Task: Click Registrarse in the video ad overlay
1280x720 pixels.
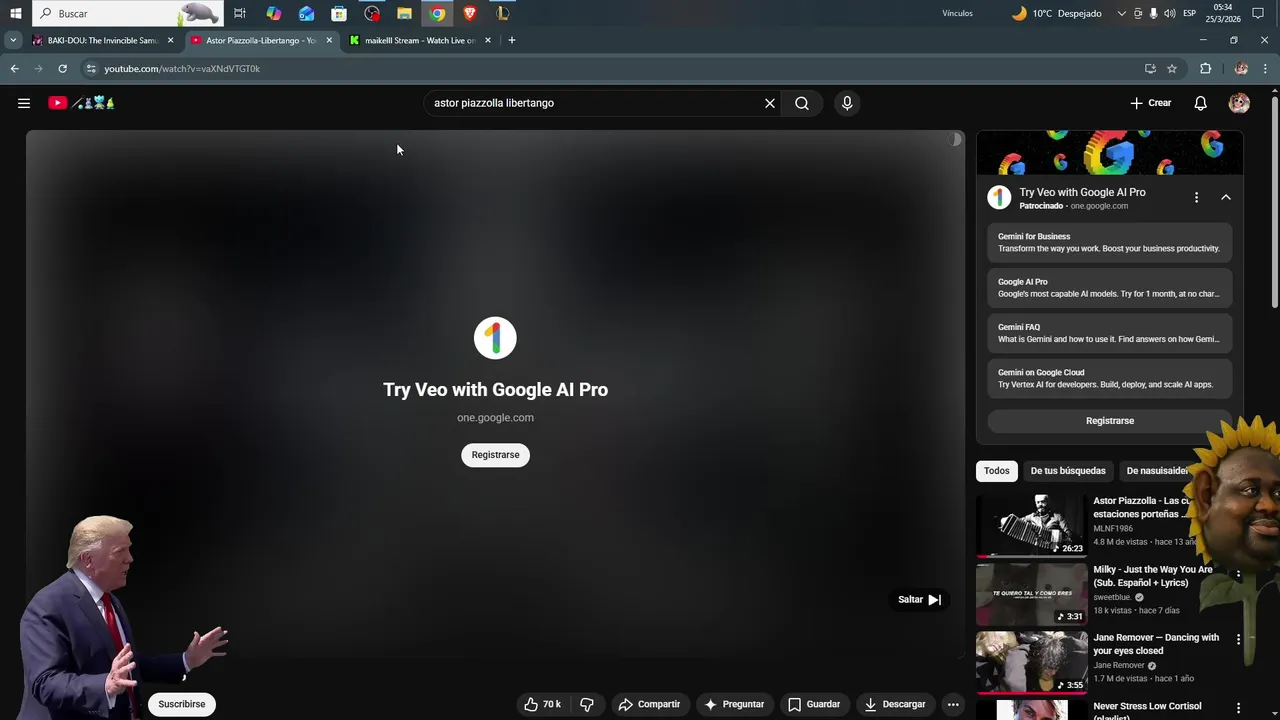Action: coord(495,455)
